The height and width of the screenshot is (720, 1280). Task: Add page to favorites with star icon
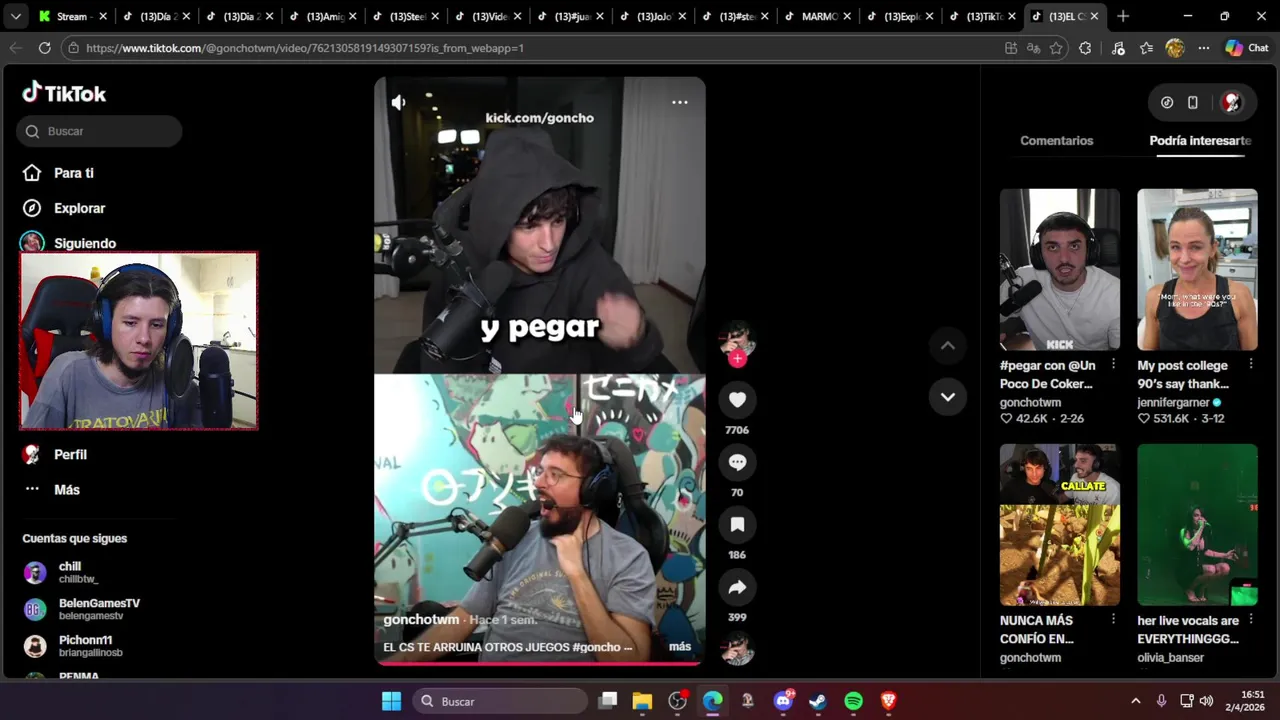1056,48
